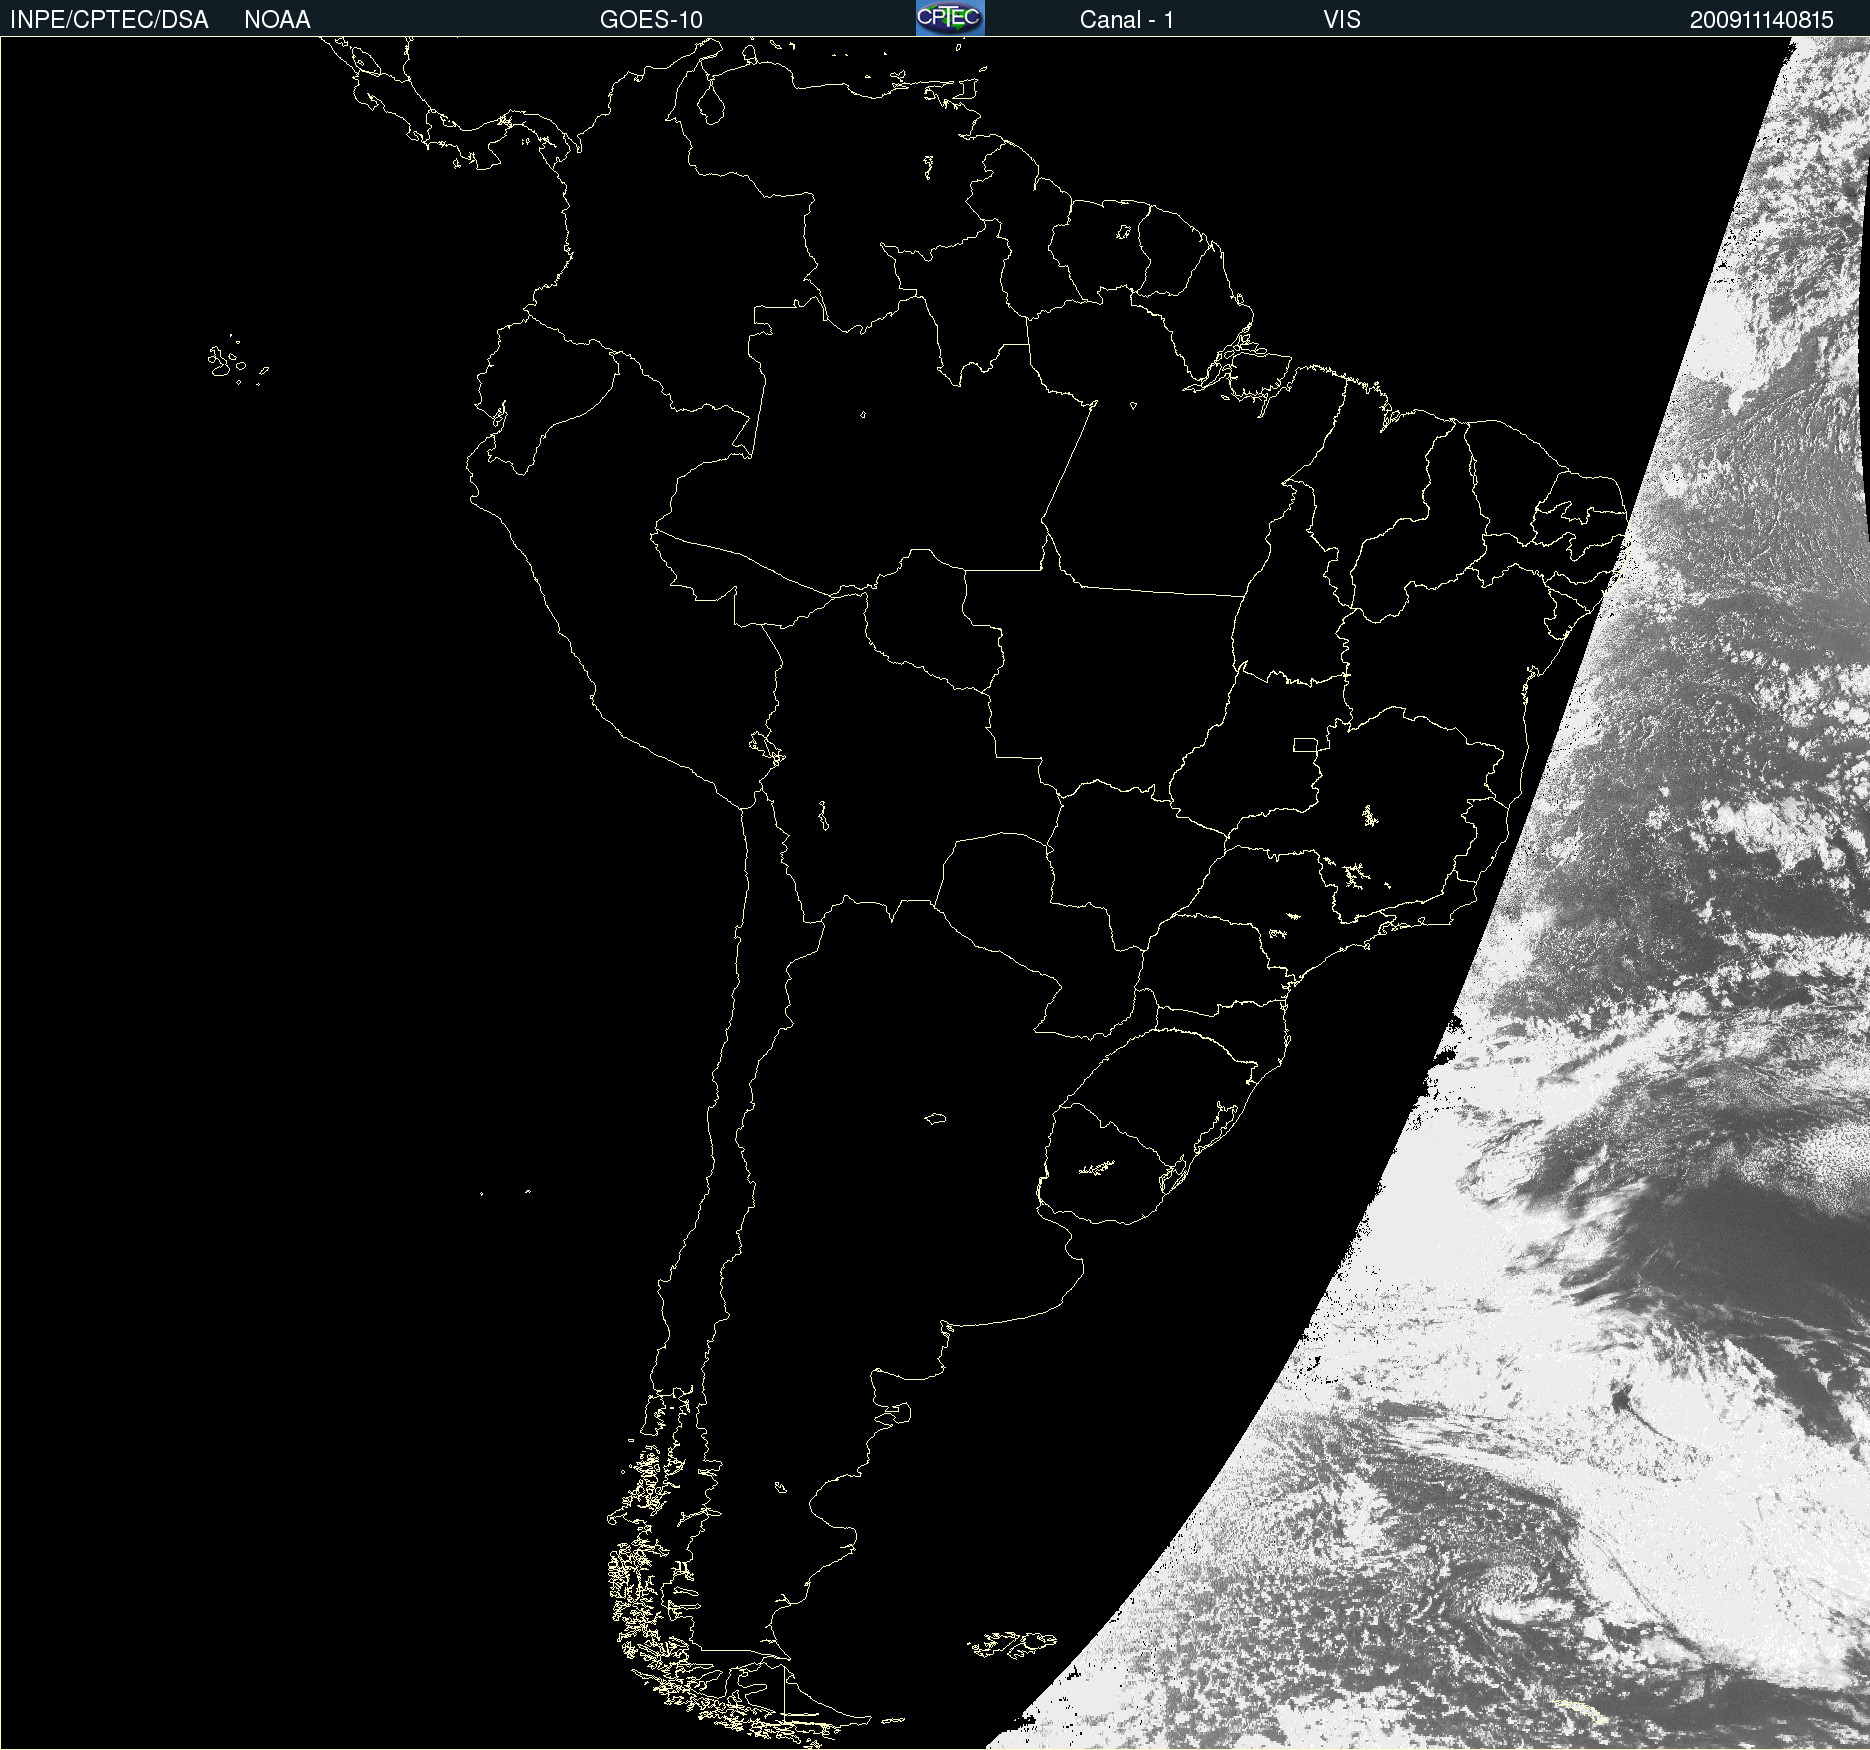Click the NOAA label in the header
Viewport: 1870px width, 1750px height.
[277, 20]
